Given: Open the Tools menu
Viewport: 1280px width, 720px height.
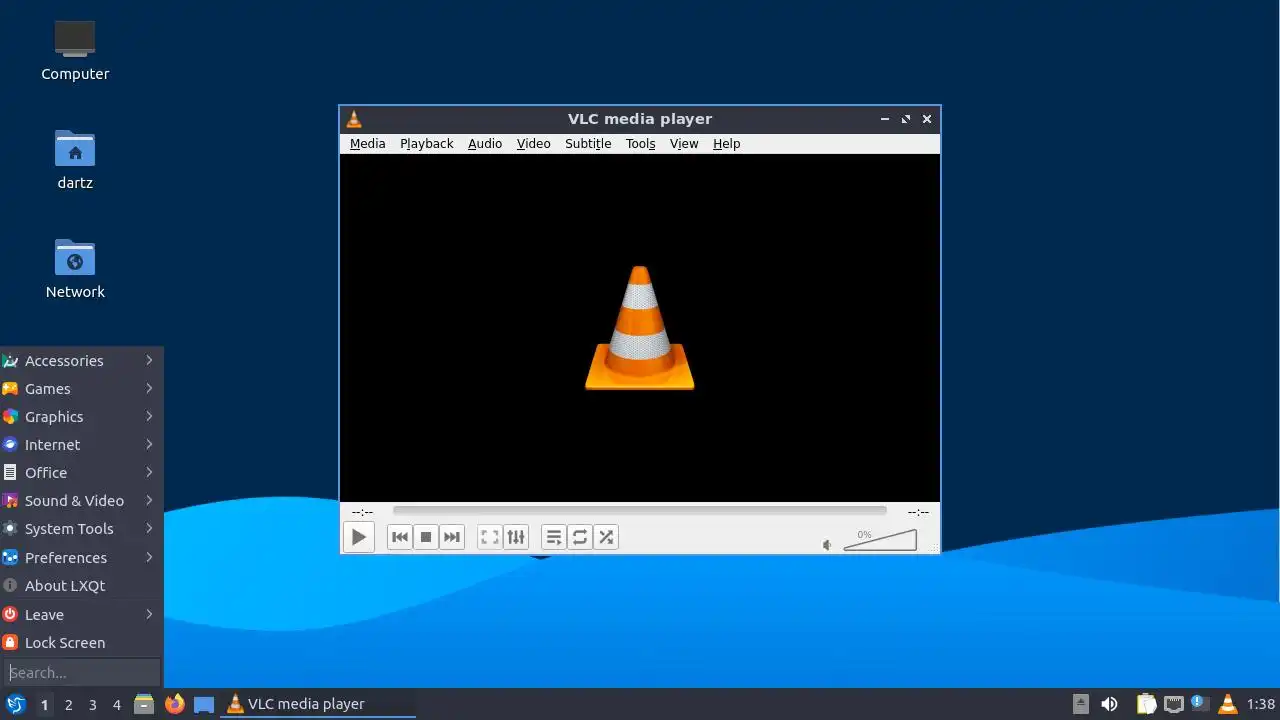Looking at the screenshot, I should (641, 144).
